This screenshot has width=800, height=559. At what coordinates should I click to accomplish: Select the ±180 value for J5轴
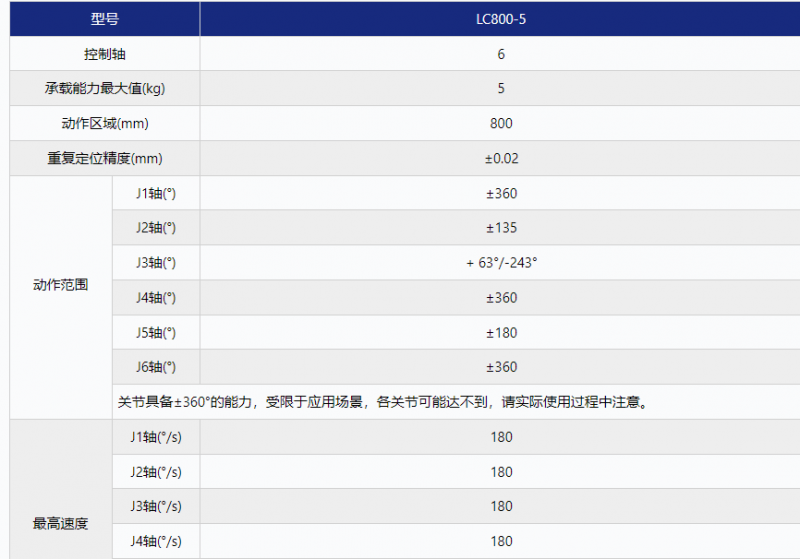point(502,332)
